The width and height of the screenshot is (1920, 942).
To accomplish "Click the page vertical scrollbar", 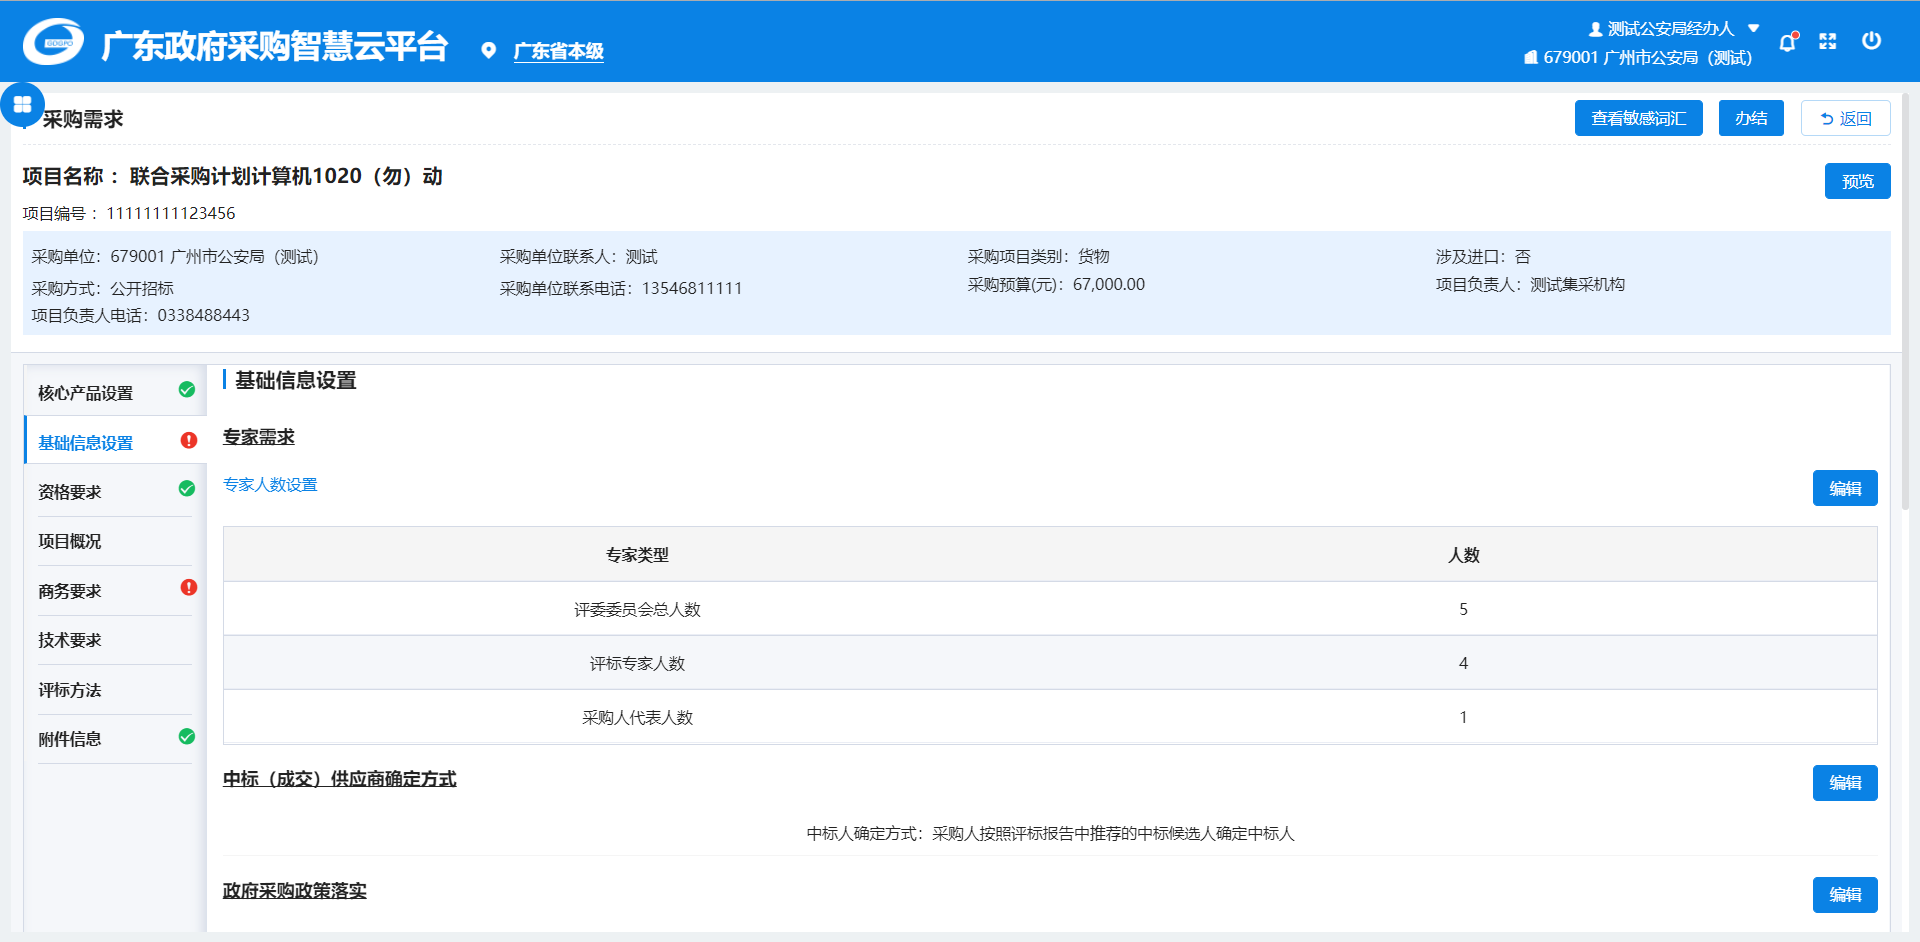I will (x=1906, y=300).
